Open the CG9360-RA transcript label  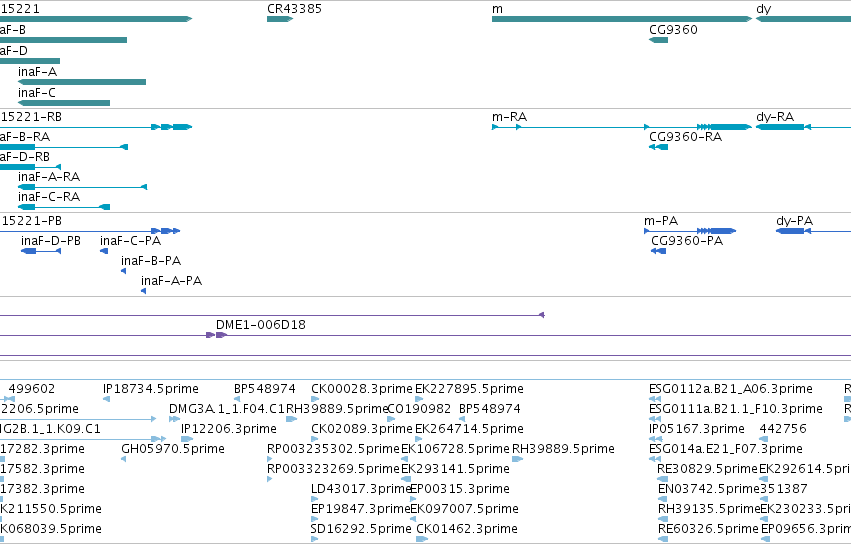685,137
